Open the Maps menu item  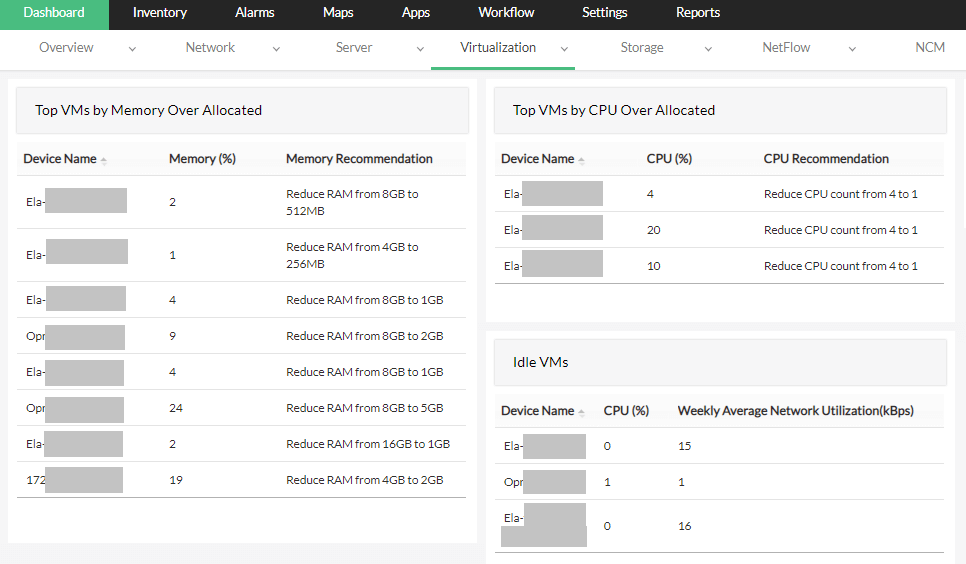coord(338,13)
